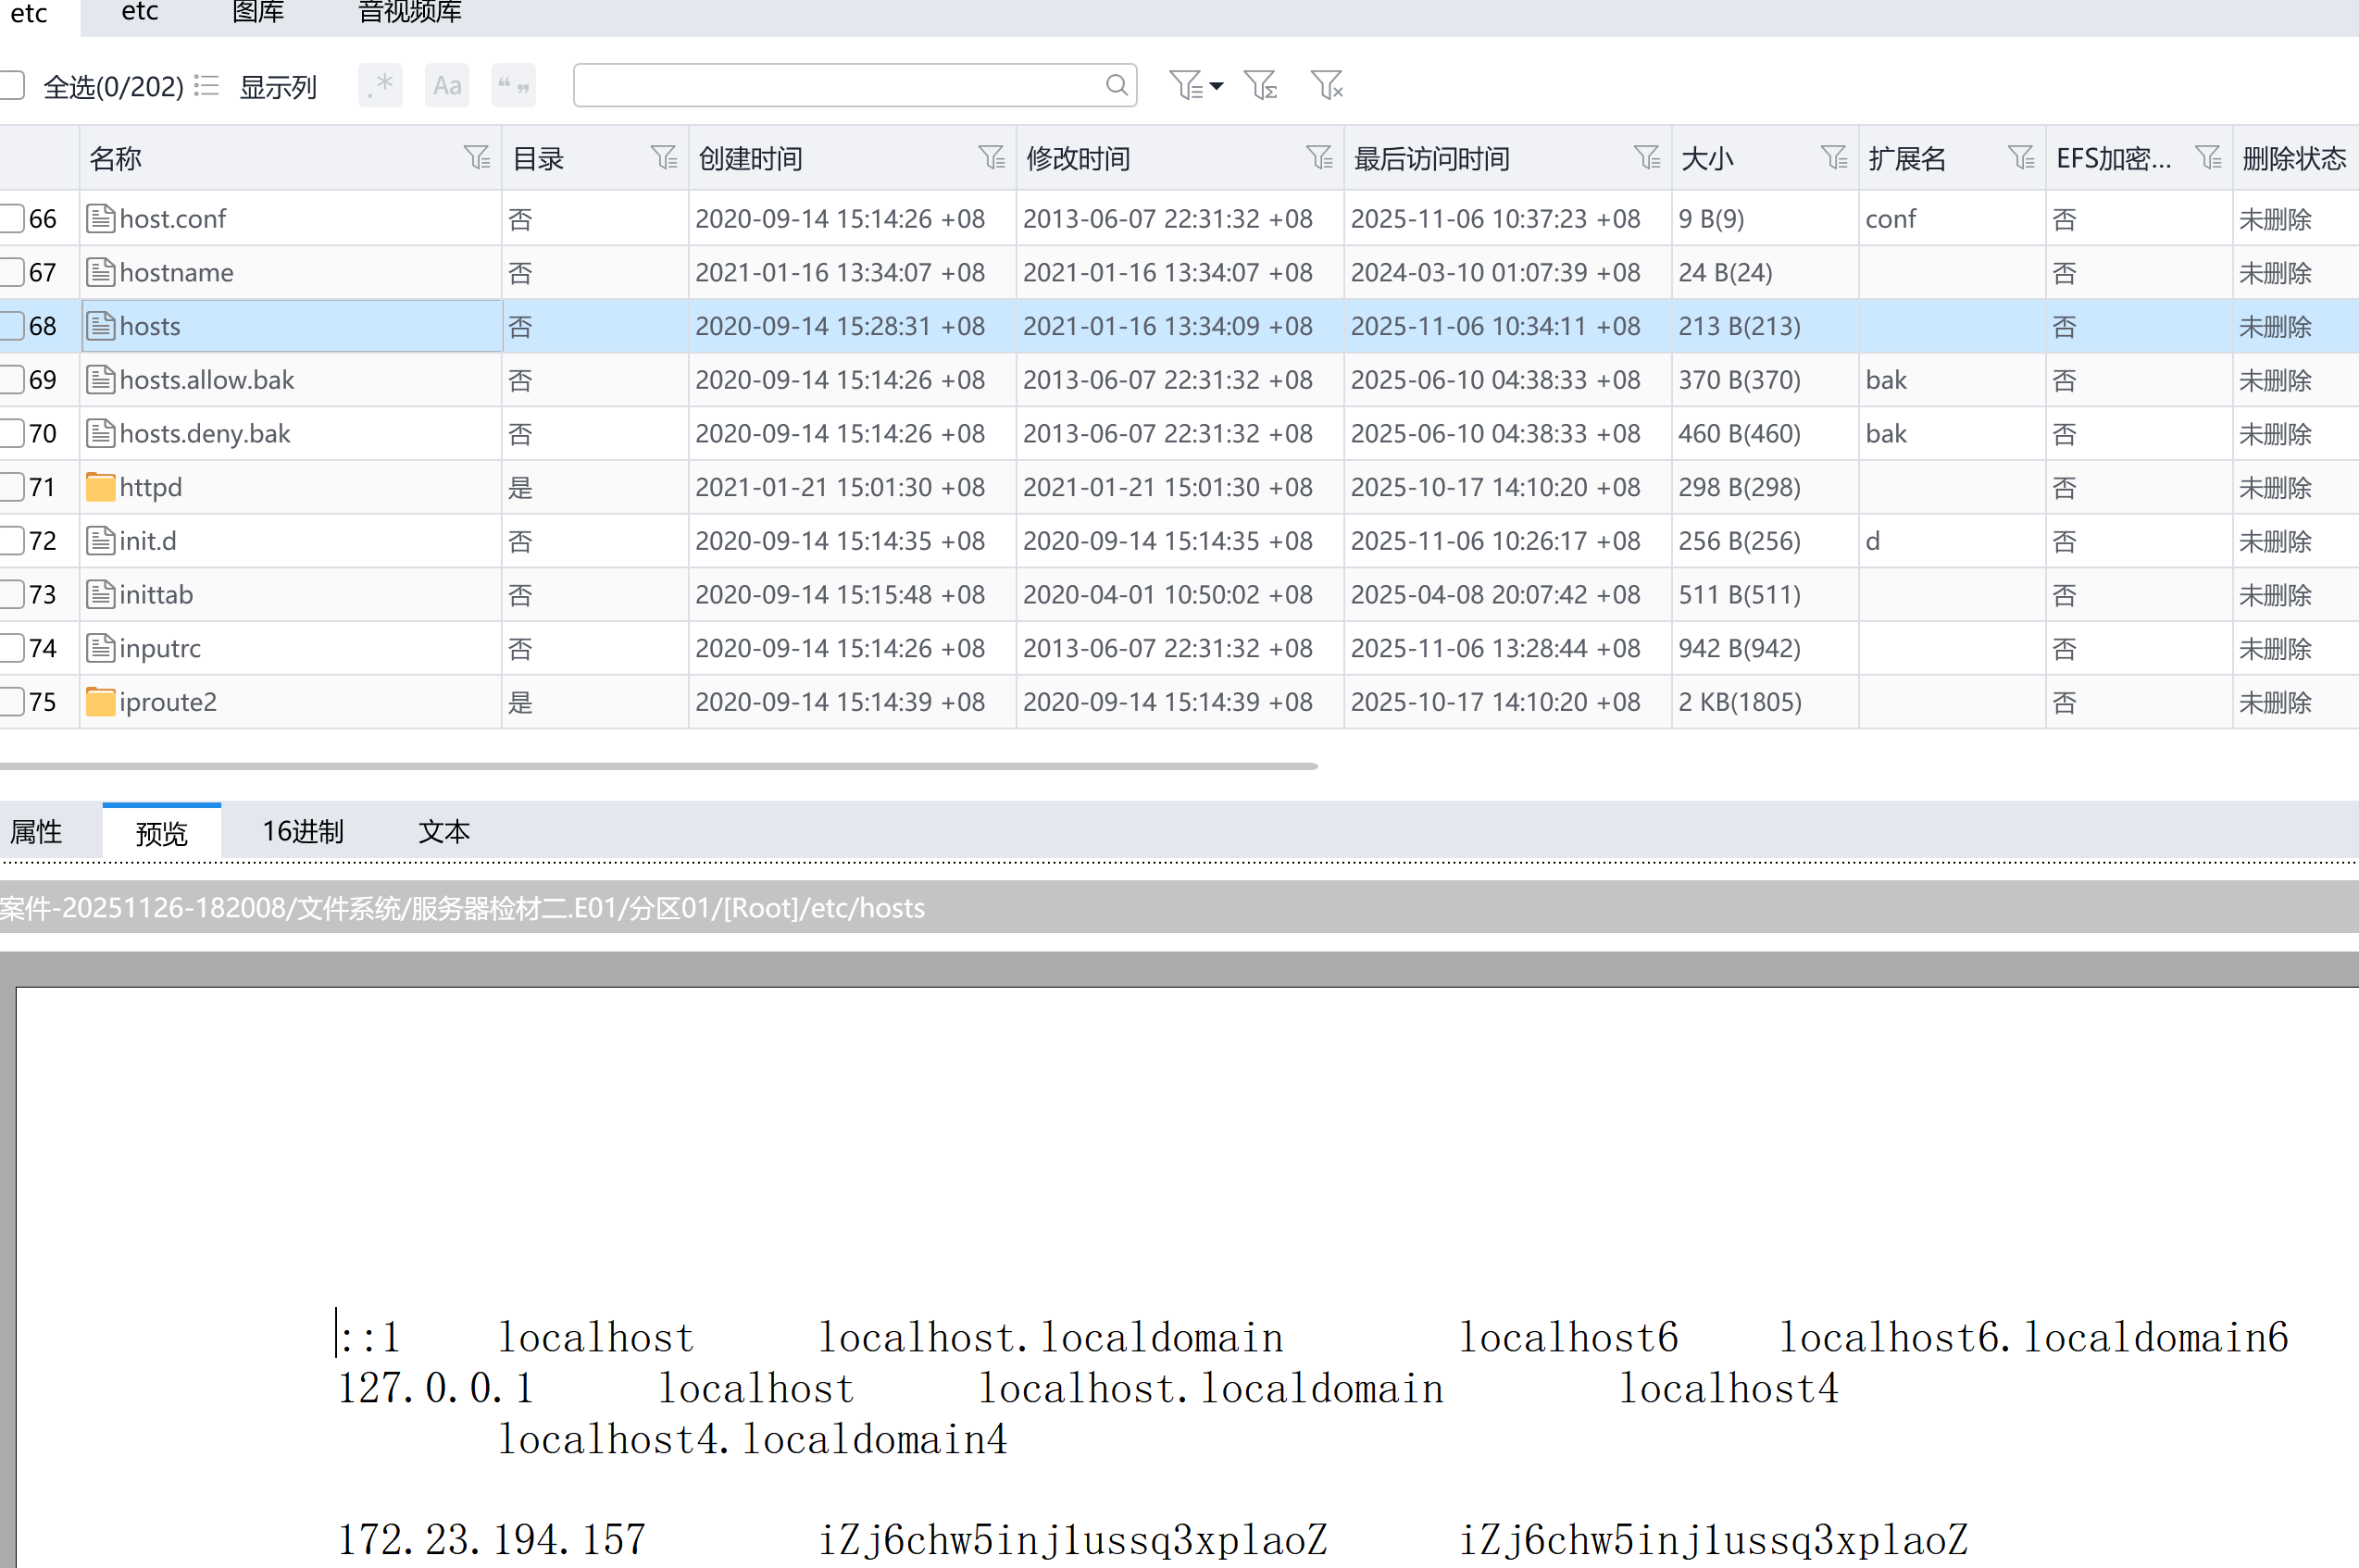Click into the search input field

coord(838,86)
